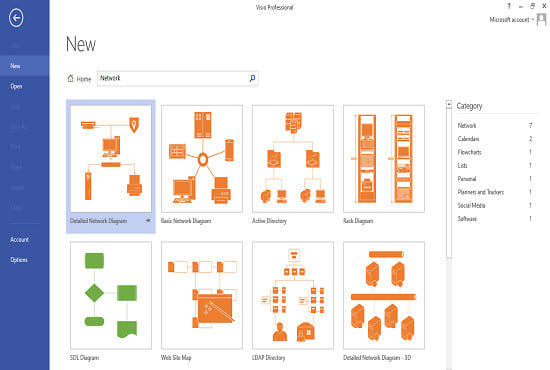The image size is (550, 370).
Task: Click the Rack Diagram label text
Action: pos(358,221)
